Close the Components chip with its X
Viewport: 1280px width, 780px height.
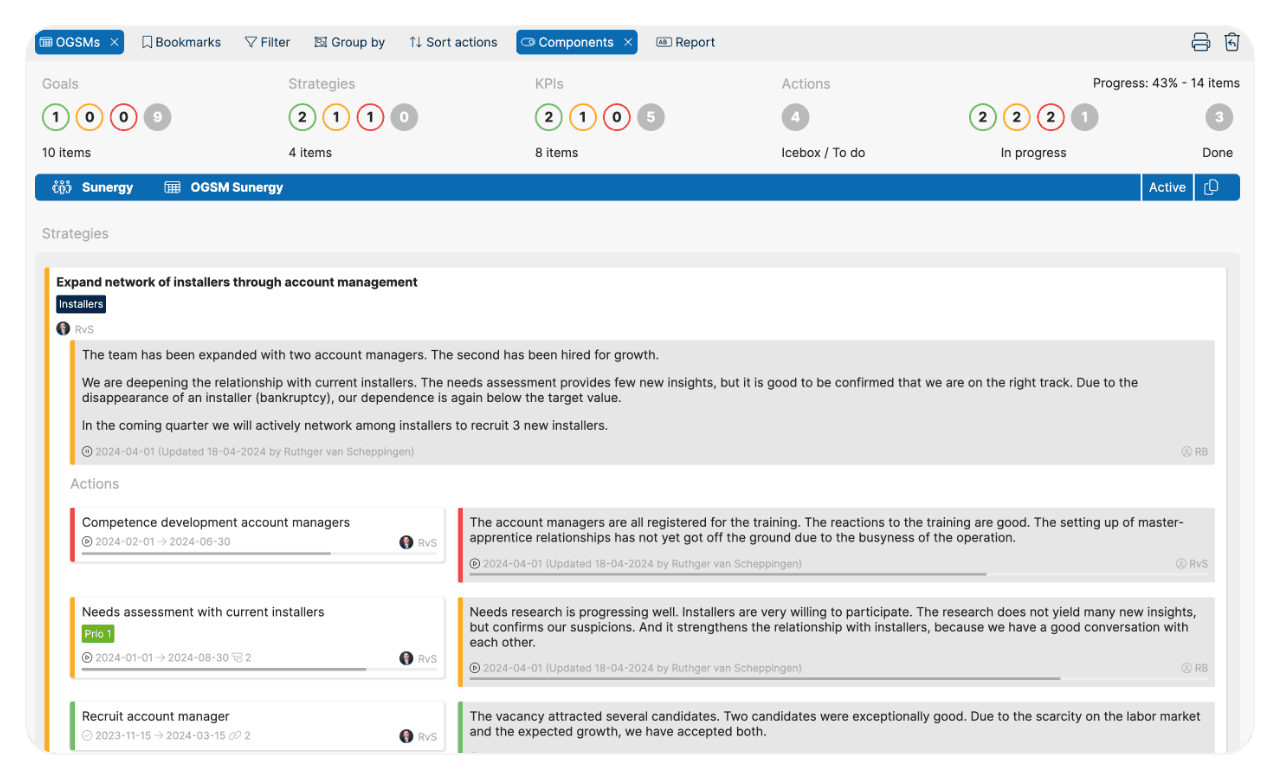click(x=628, y=42)
